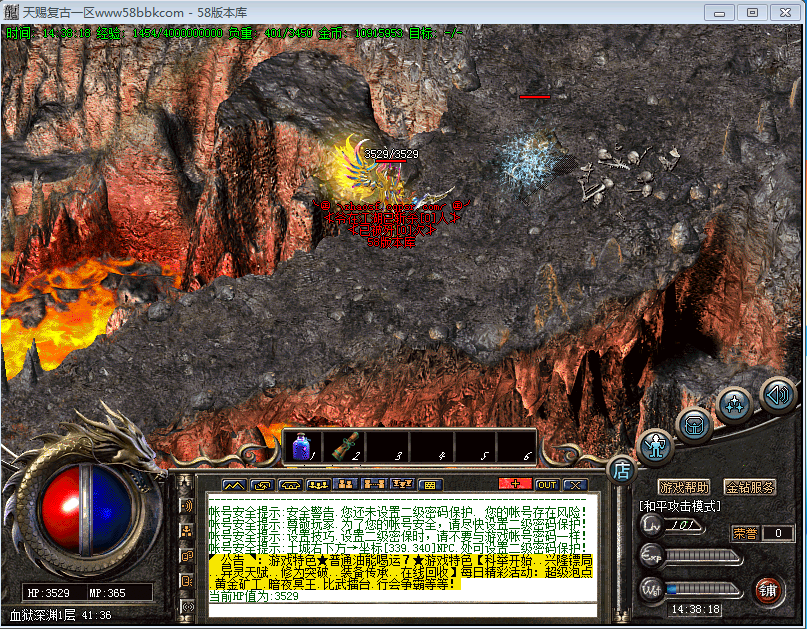The width and height of the screenshot is (807, 629).
Task: Toggle the chain-link chat channel side icon
Action: point(186,556)
